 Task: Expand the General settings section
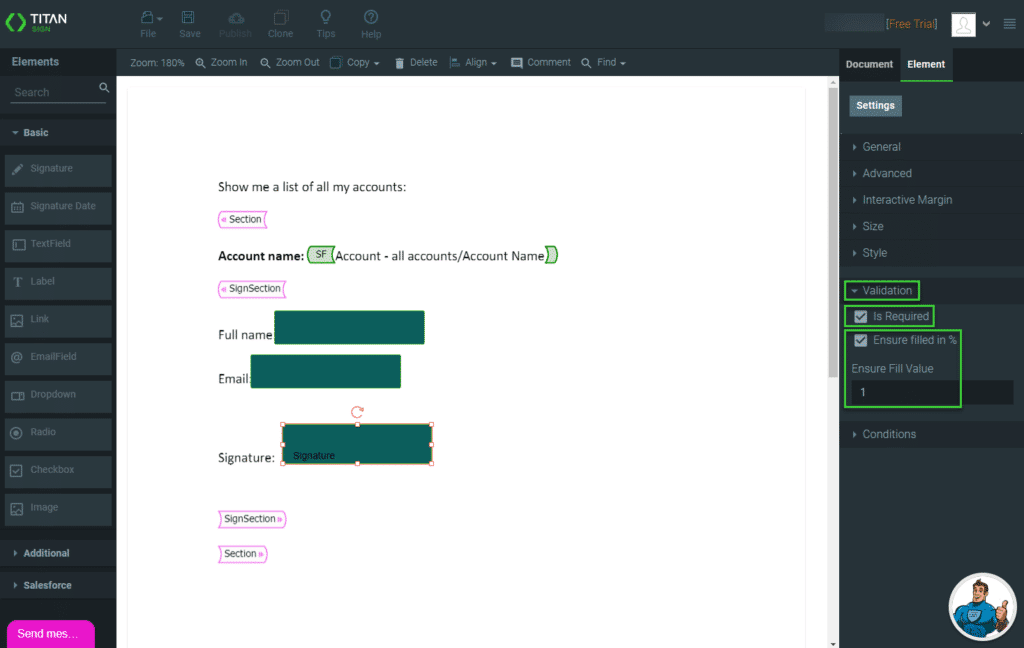tap(881, 147)
